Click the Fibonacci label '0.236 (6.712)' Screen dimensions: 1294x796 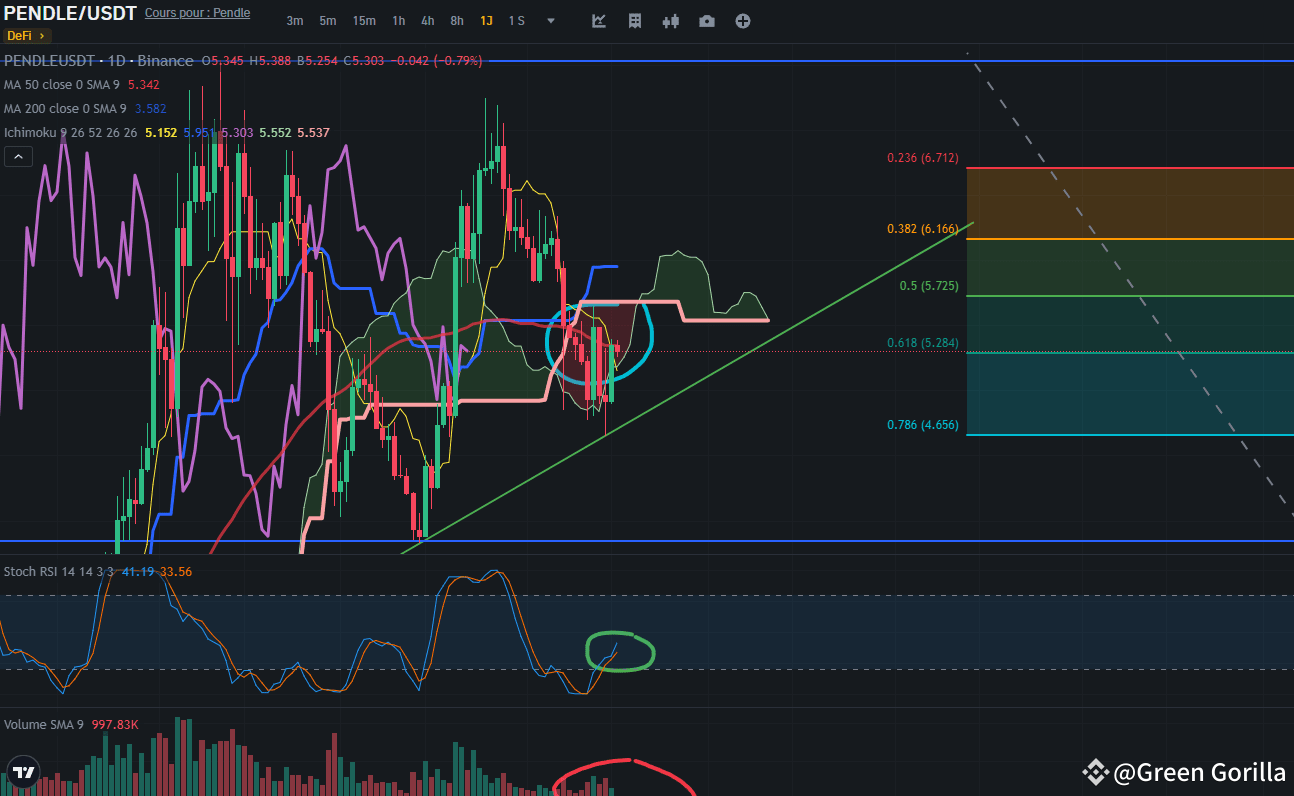click(x=922, y=158)
